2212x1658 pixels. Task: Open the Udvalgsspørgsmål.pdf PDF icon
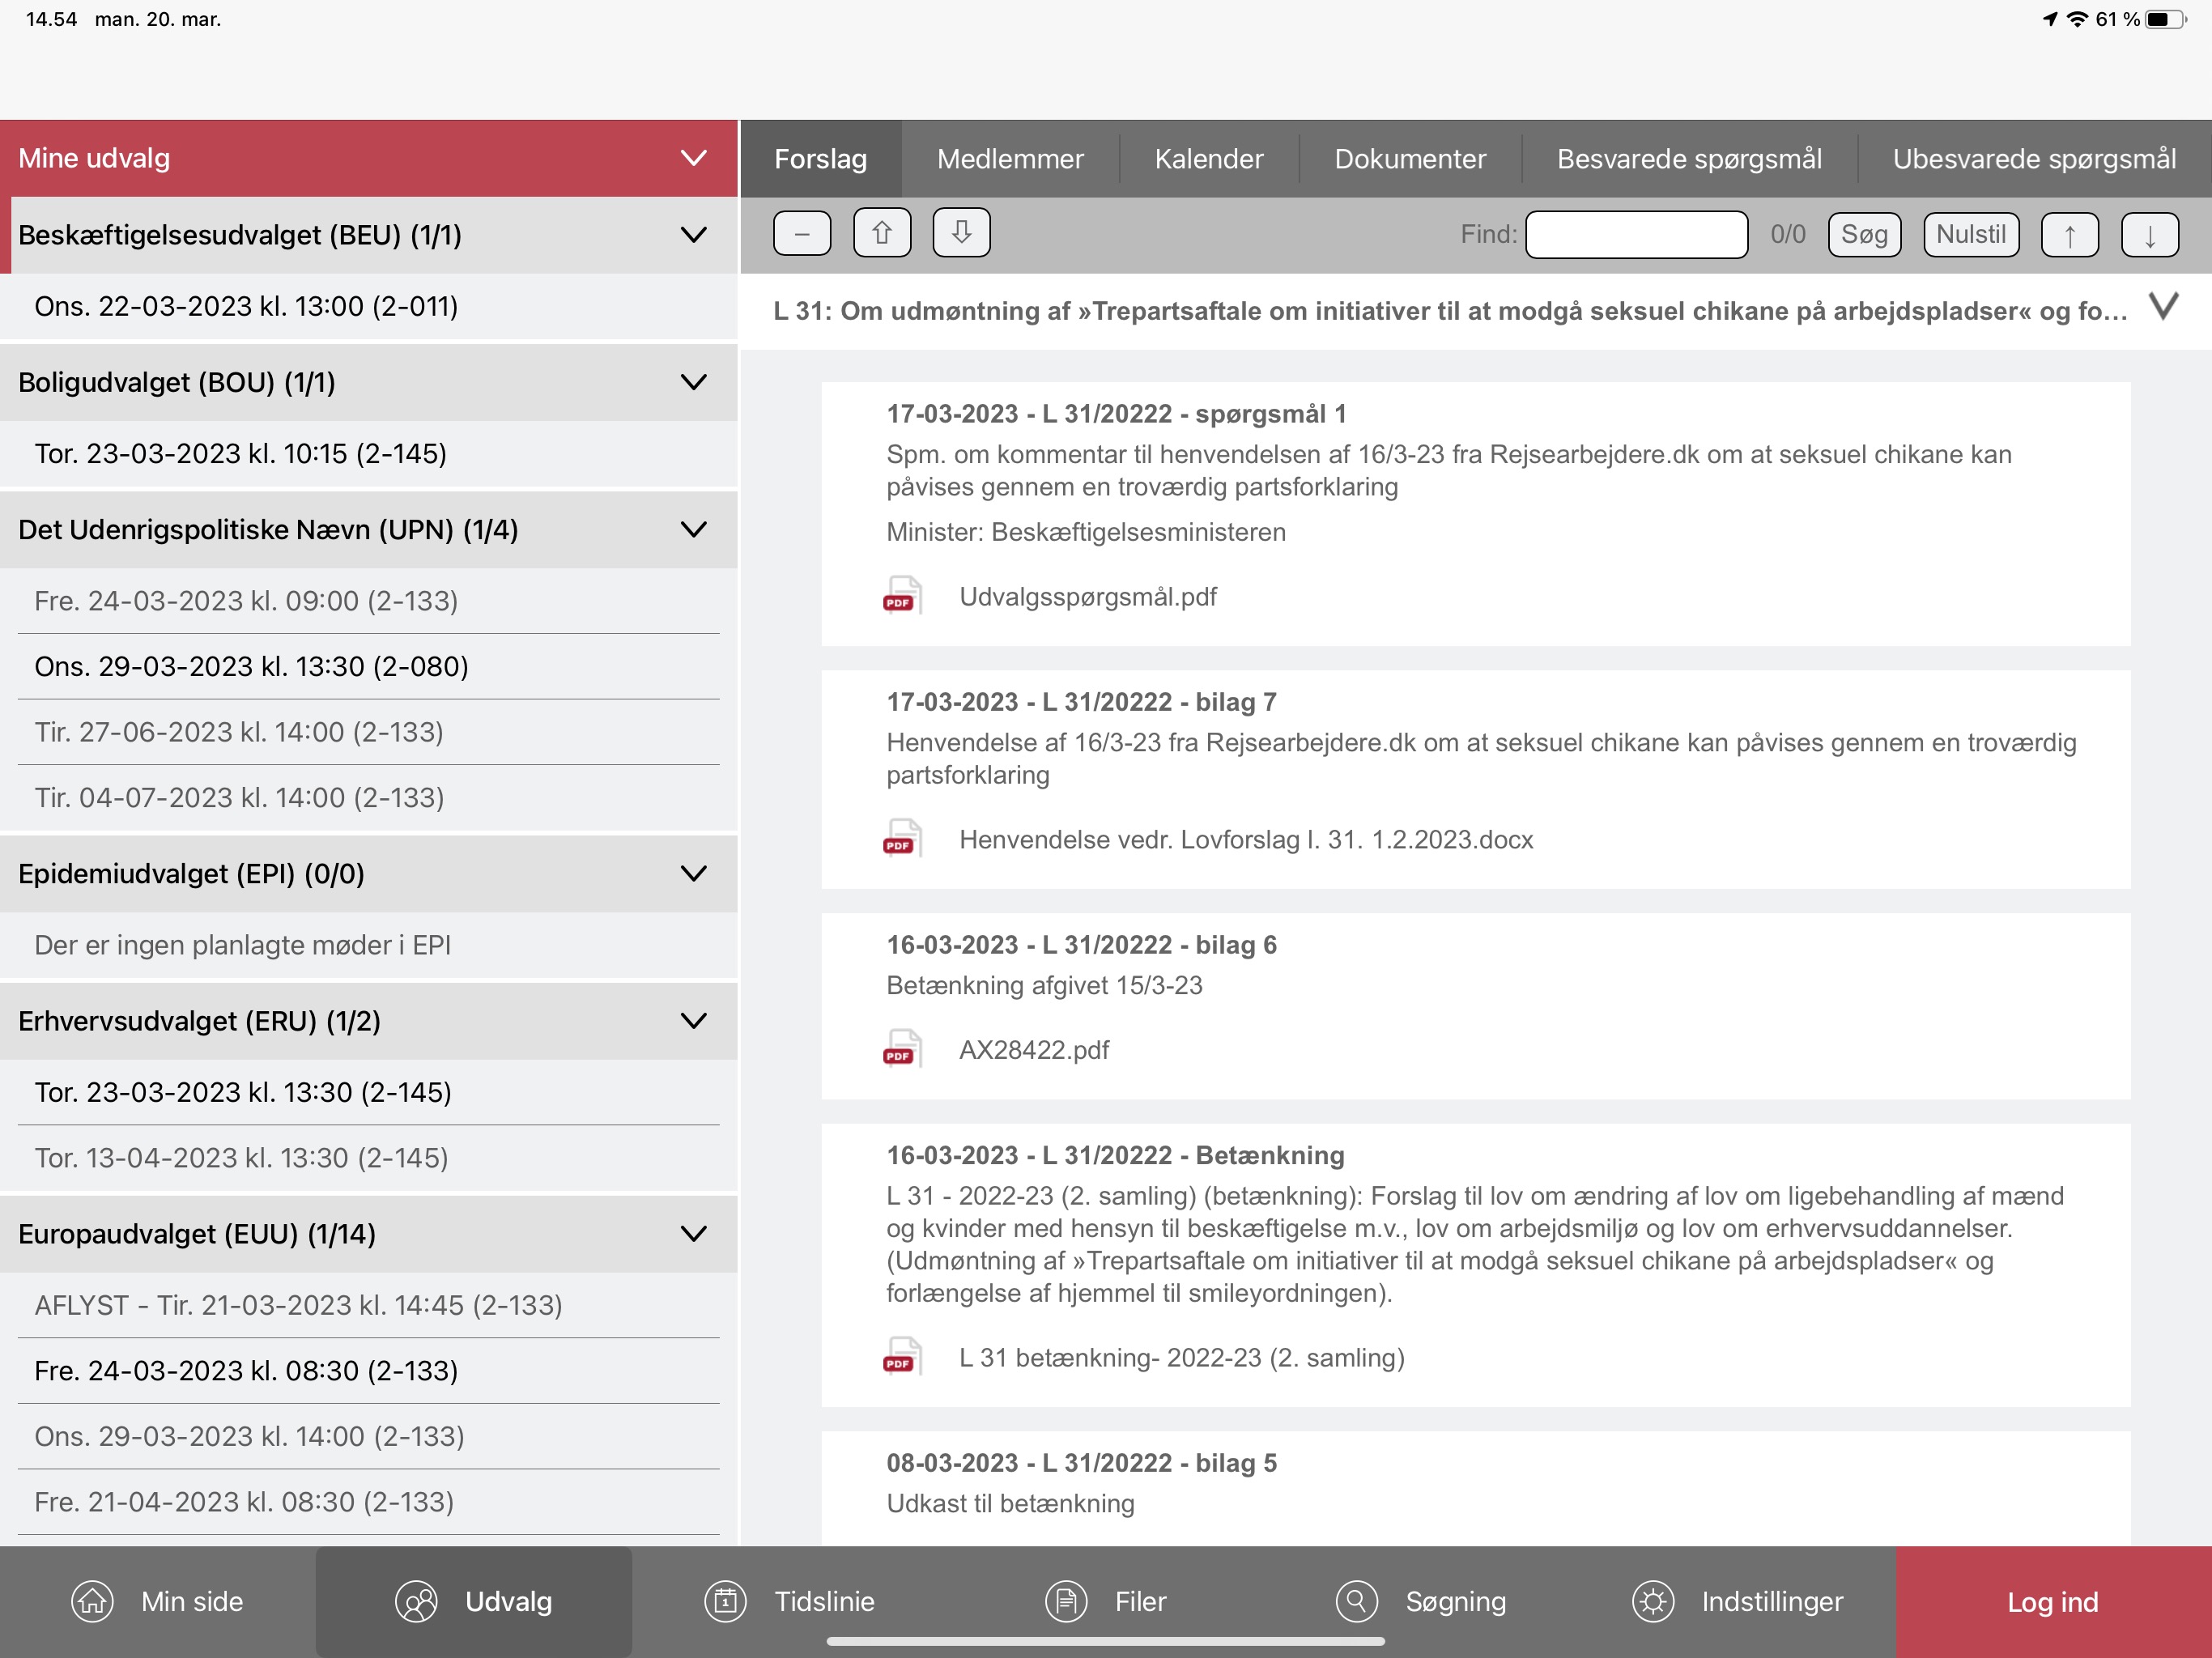point(900,597)
